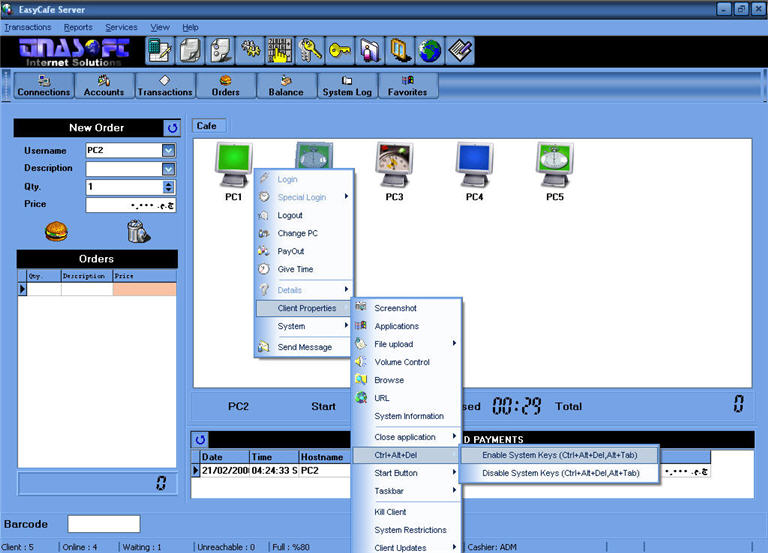
Task: Select the PC1 computer icon
Action: [234, 166]
